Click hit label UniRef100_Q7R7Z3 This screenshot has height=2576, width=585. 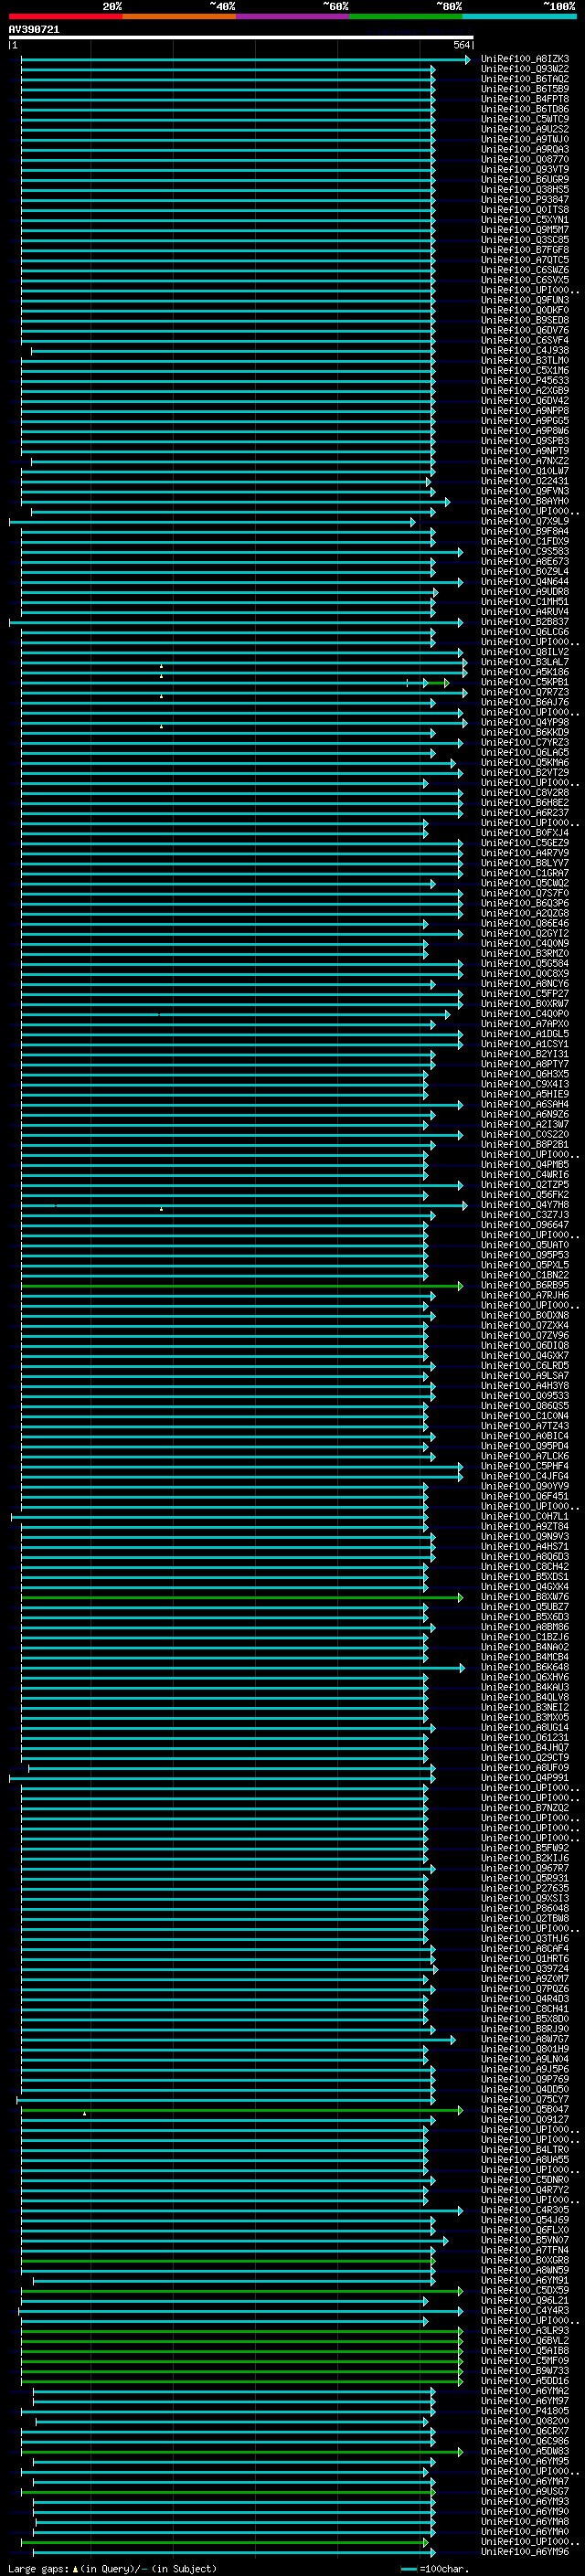525,692
